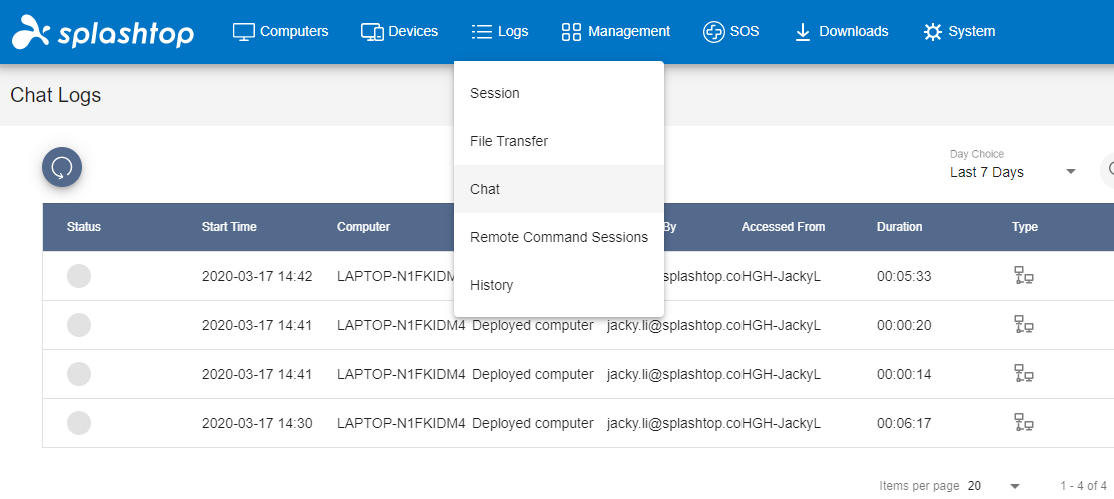1114x499 pixels.
Task: Open the Computers section
Action: [x=281, y=31]
